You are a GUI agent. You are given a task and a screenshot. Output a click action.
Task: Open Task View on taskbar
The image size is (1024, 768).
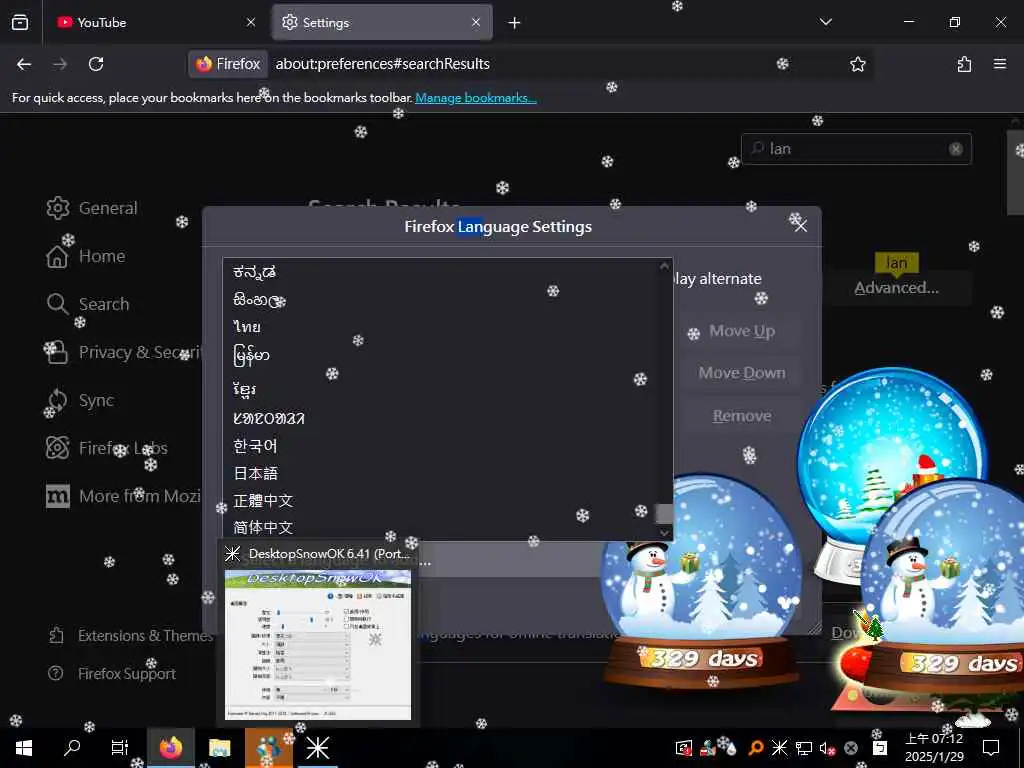tap(120, 748)
